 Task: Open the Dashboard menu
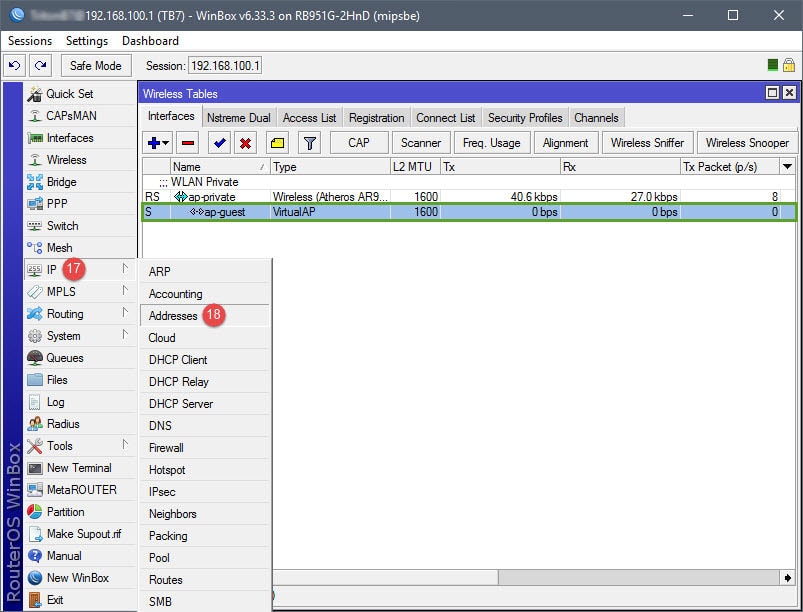pyautogui.click(x=151, y=41)
